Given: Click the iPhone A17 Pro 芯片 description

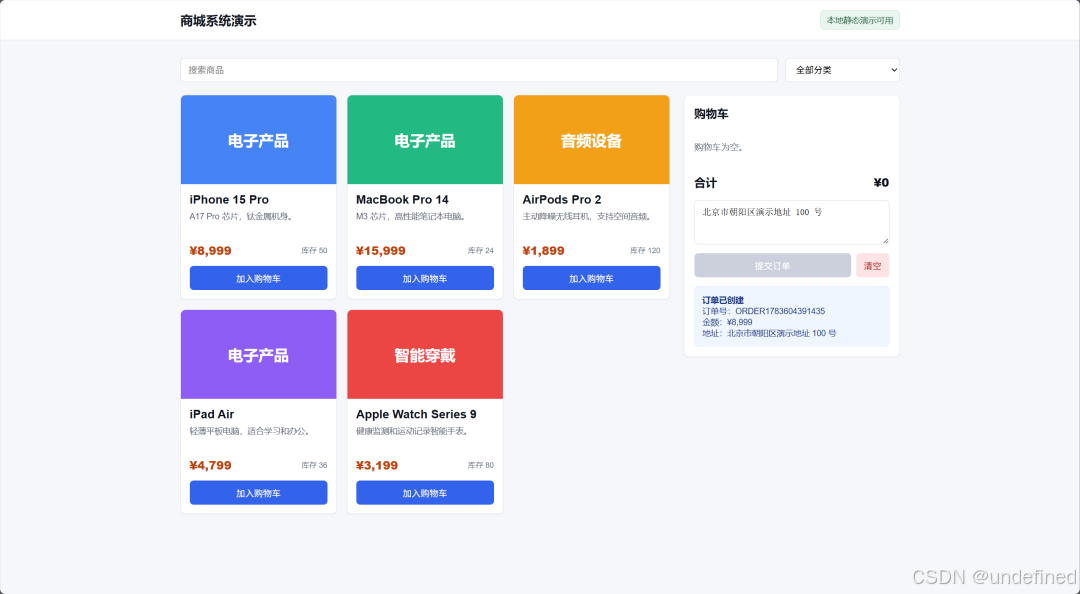Looking at the screenshot, I should pos(242,216).
